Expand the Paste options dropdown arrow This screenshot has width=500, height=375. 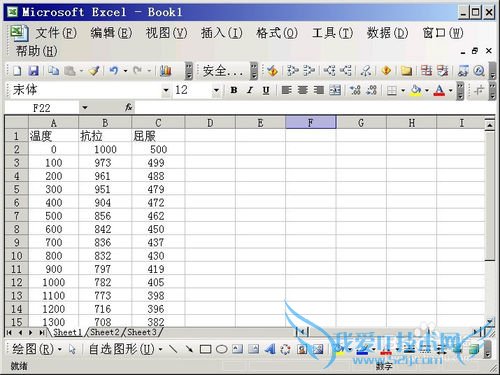[x=81, y=71]
